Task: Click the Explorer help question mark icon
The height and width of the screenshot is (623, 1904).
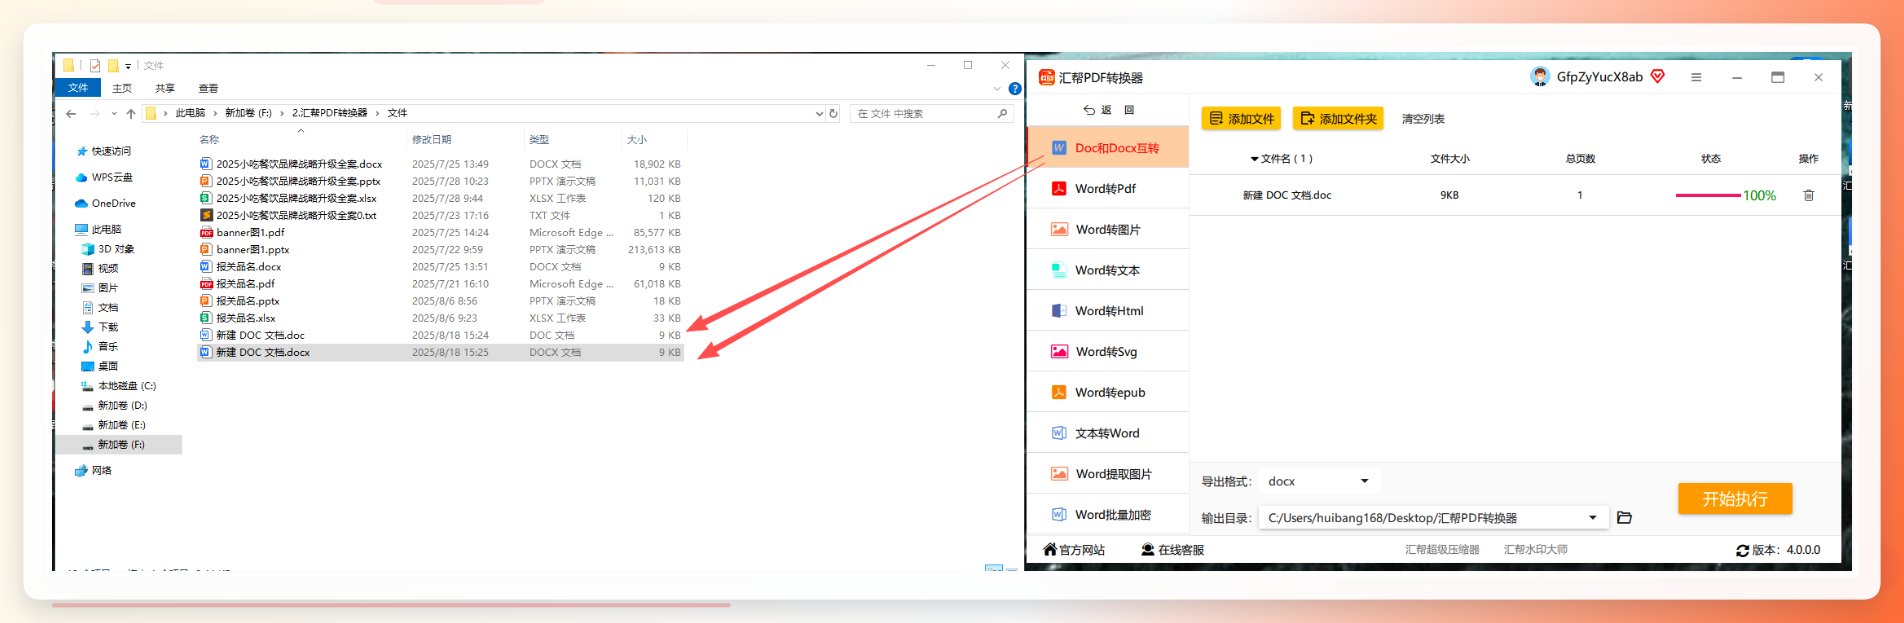Action: pyautogui.click(x=1015, y=89)
